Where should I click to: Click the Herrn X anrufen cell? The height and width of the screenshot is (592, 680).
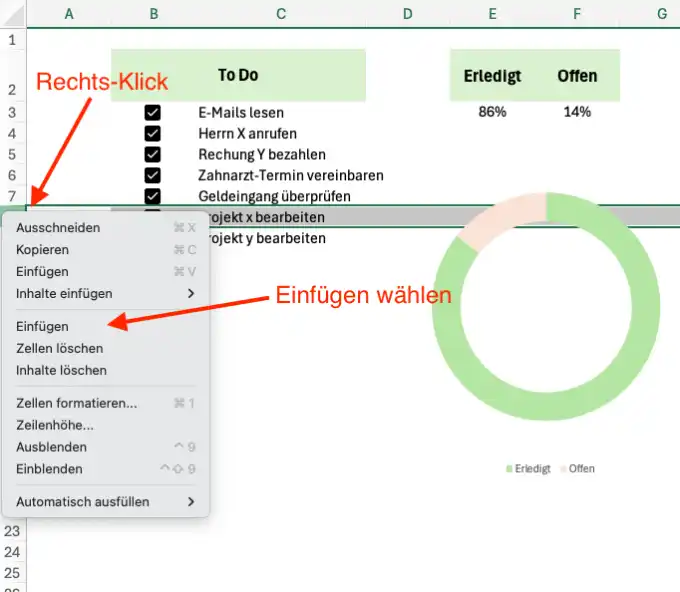[281, 134]
